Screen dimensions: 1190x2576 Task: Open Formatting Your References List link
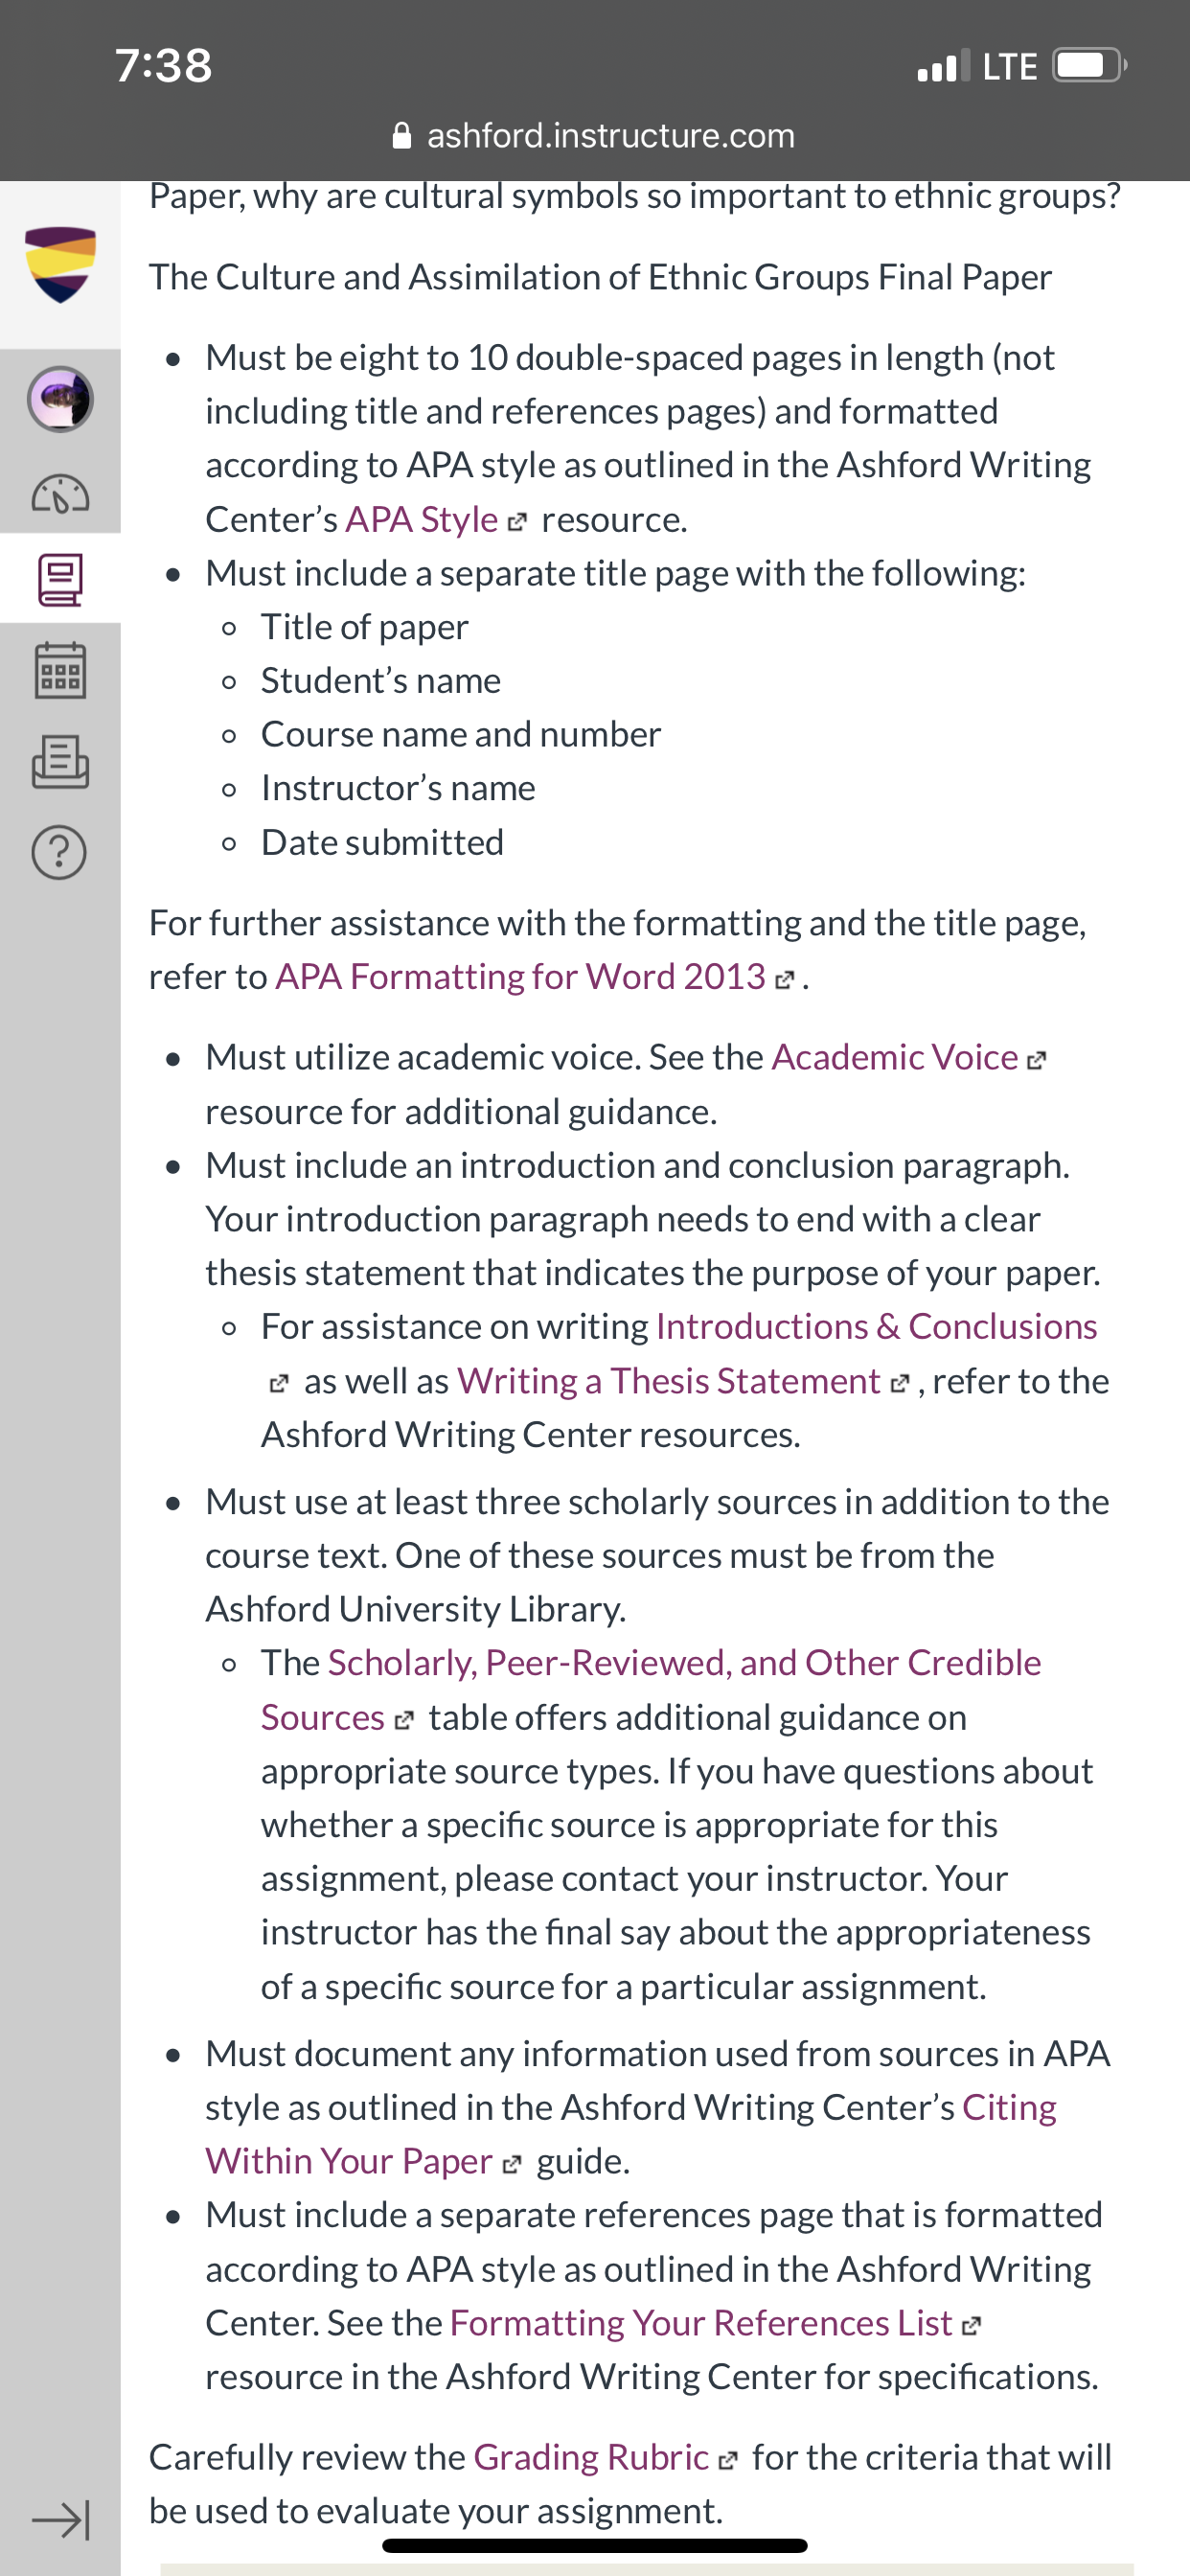(x=701, y=2322)
